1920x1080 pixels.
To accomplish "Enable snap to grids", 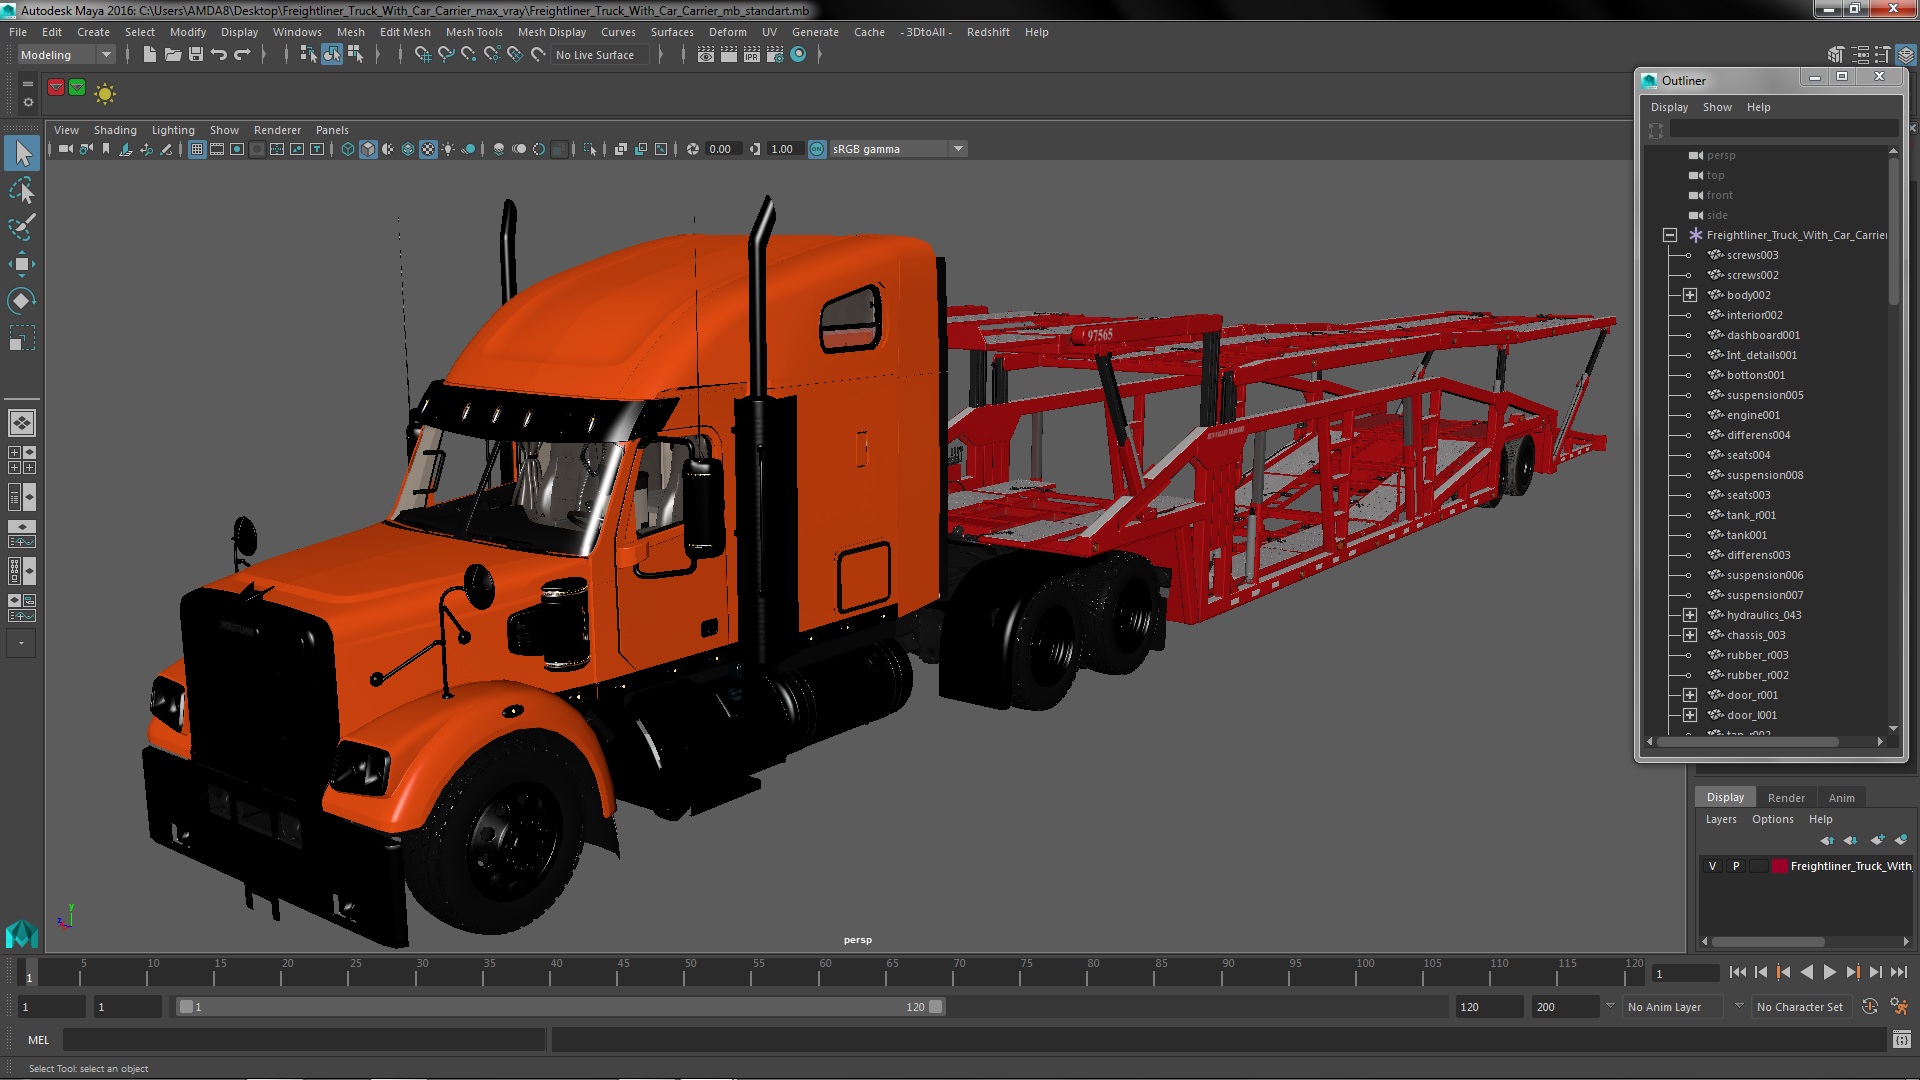I will pyautogui.click(x=423, y=55).
